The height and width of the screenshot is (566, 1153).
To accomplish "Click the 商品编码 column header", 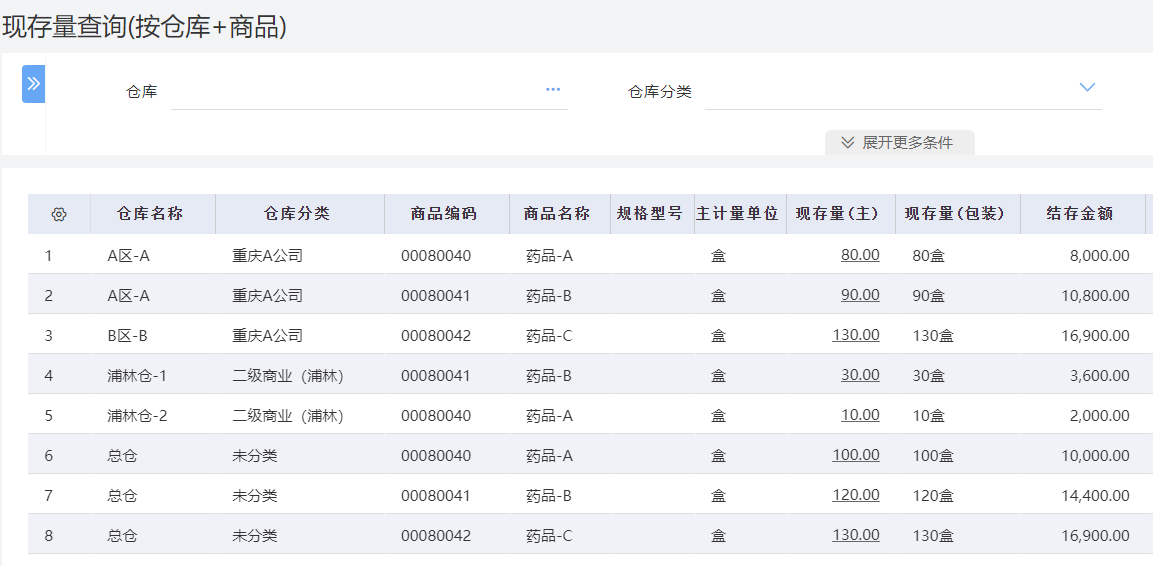I will (444, 214).
